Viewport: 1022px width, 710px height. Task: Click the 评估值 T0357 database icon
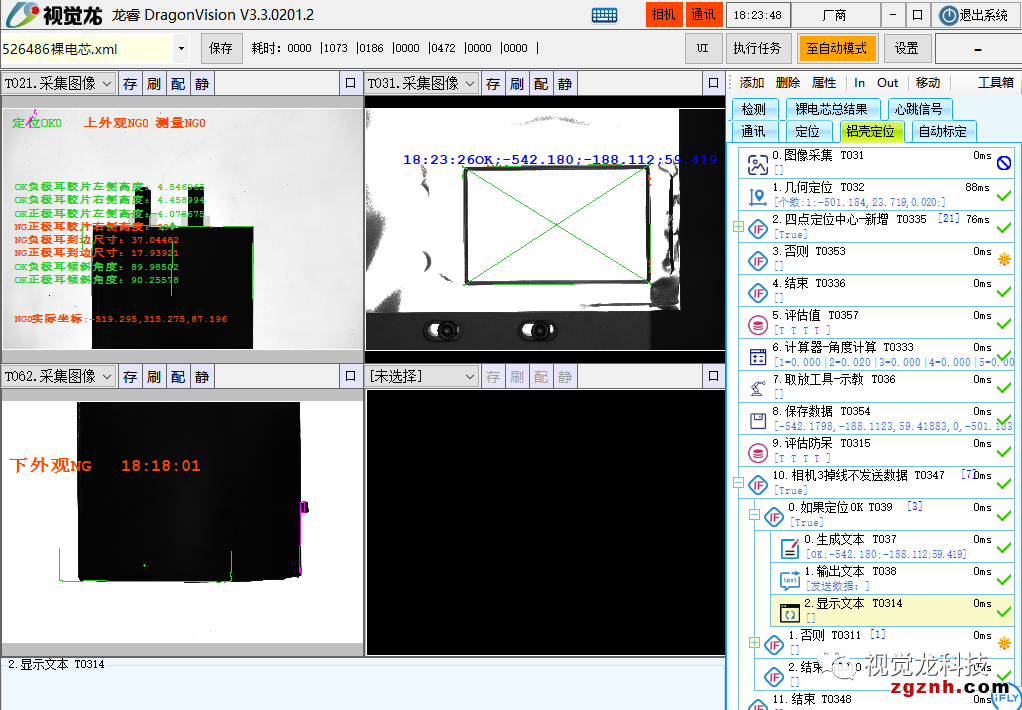point(758,323)
